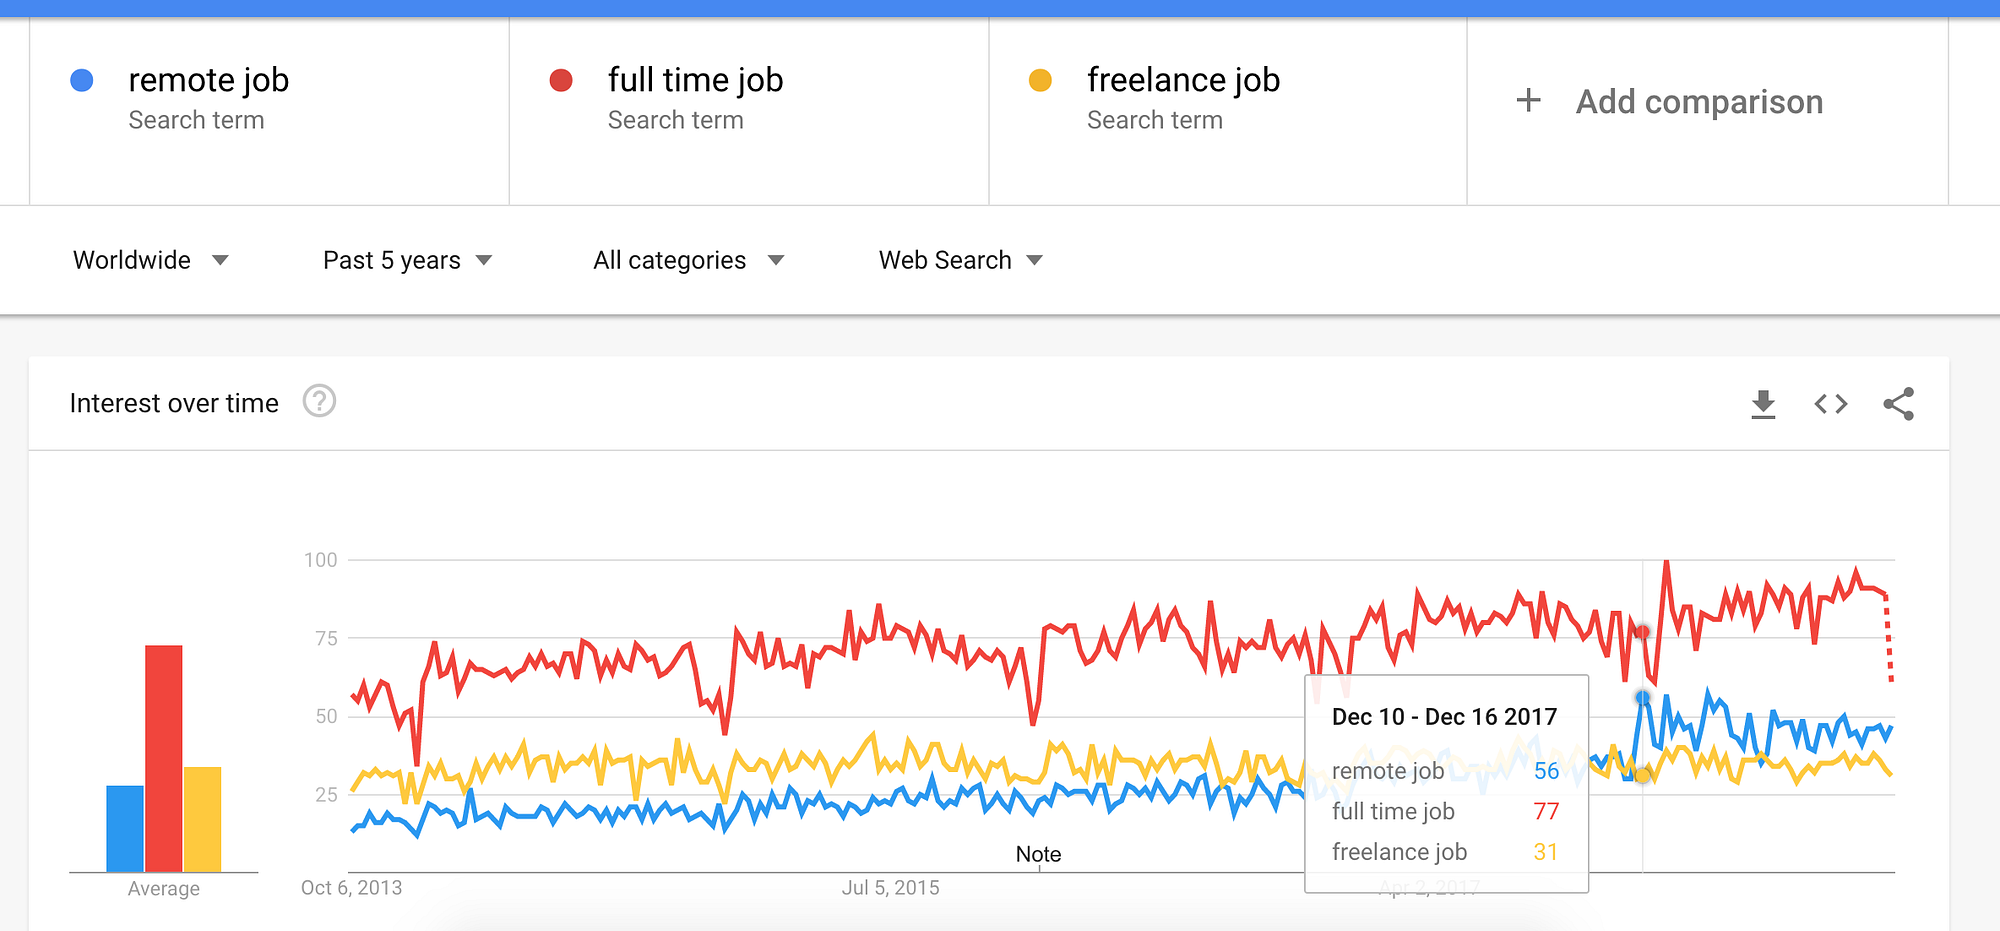Open the All categories dropdown
Screen dimensions: 2000x931
pos(688,261)
